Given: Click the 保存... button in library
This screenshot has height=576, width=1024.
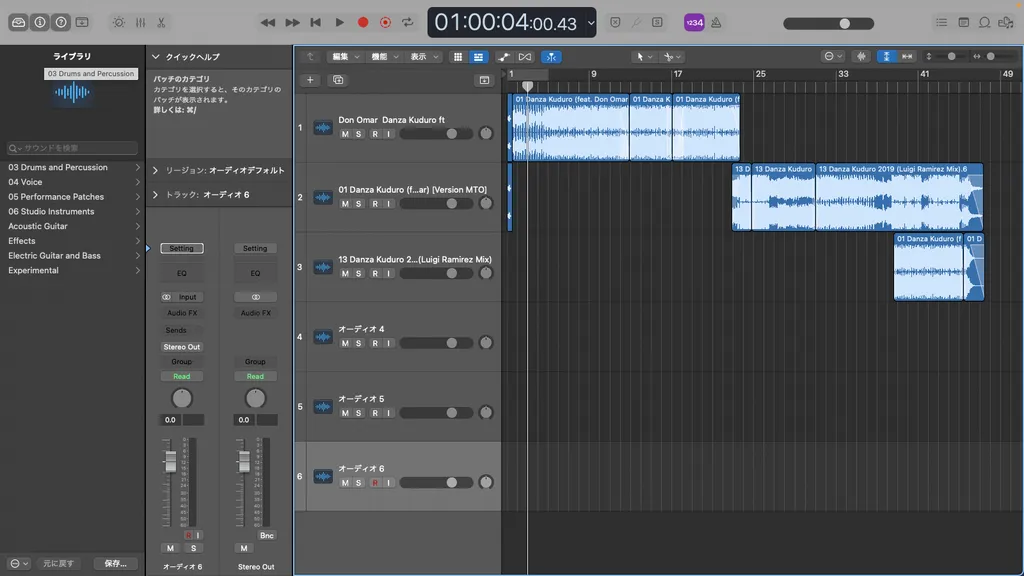Looking at the screenshot, I should tap(115, 563).
